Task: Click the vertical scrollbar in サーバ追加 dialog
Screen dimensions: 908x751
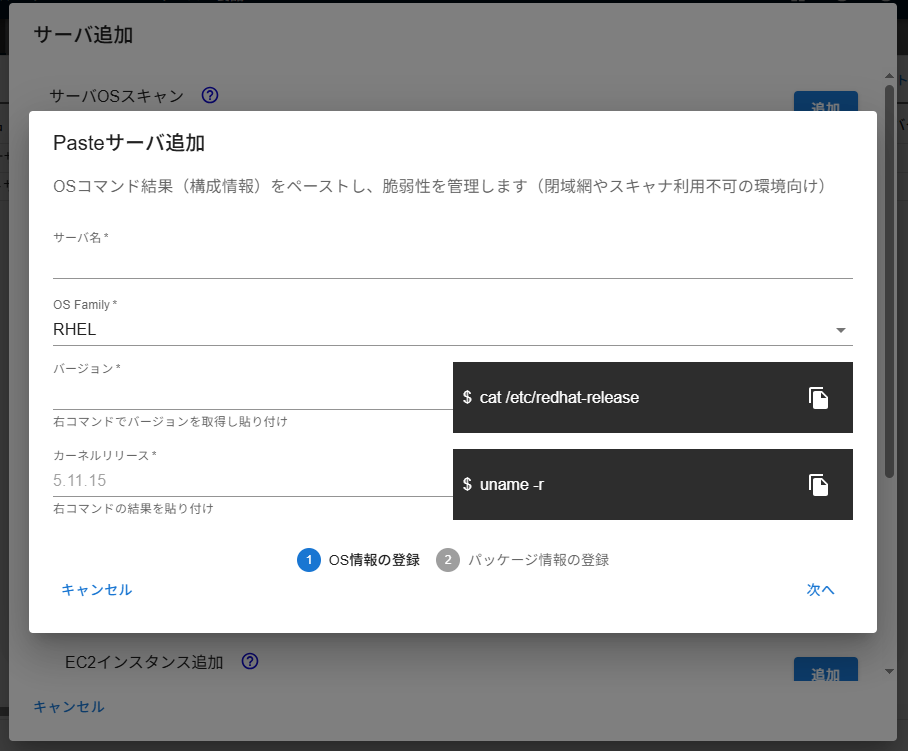Action: (889, 281)
